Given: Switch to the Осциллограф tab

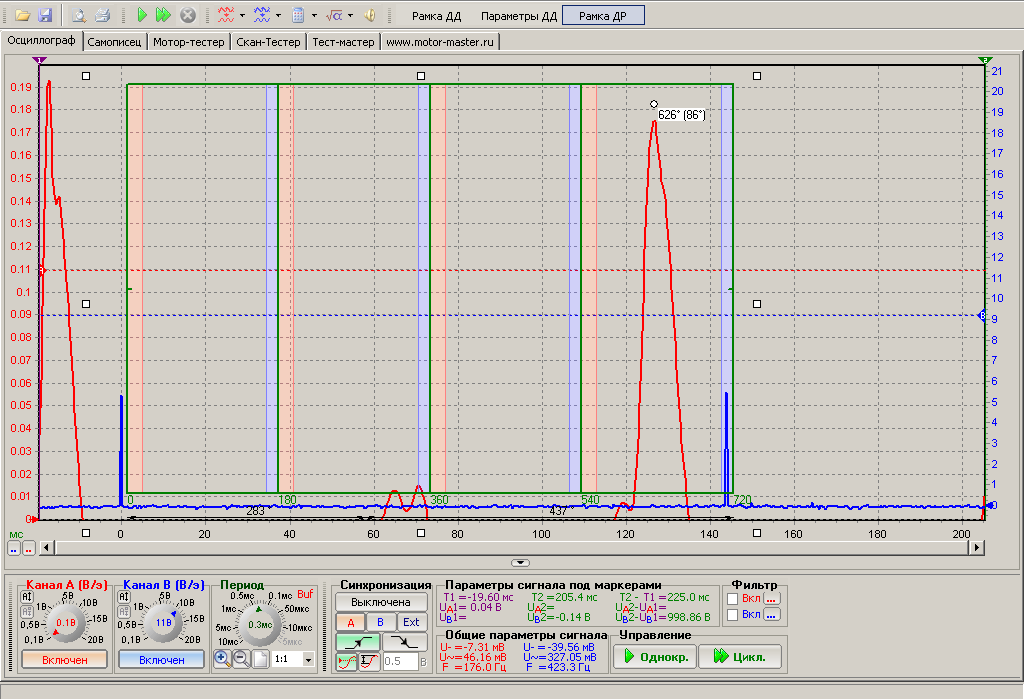Looking at the screenshot, I should tap(41, 40).
